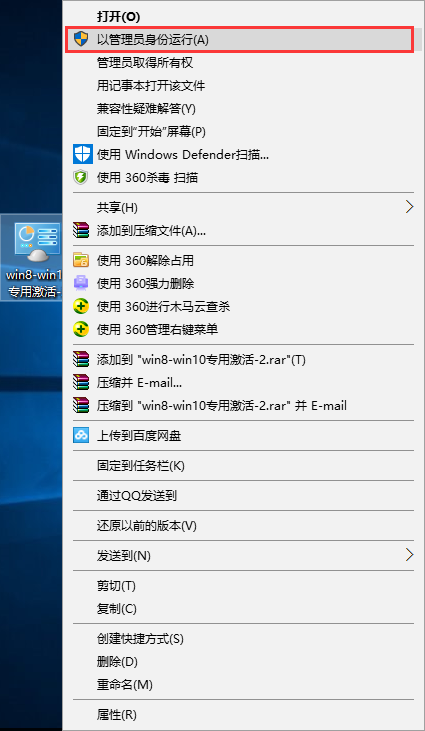Choose 压缩到 "win8-win10专用激活-2.rar" 并 E-mail
Image resolution: width=425 pixels, height=731 pixels.
point(221,406)
